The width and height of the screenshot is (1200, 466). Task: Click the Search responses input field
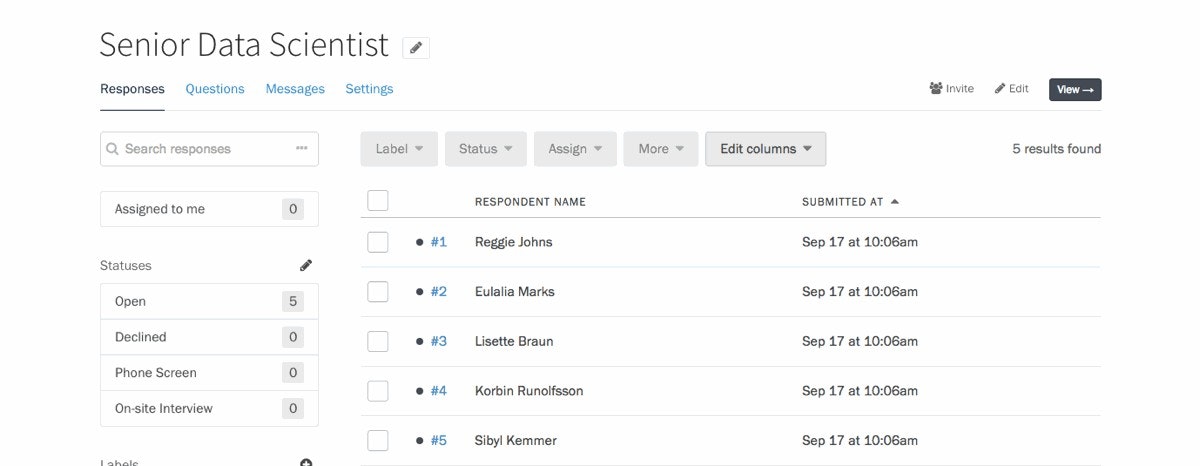[205, 149]
